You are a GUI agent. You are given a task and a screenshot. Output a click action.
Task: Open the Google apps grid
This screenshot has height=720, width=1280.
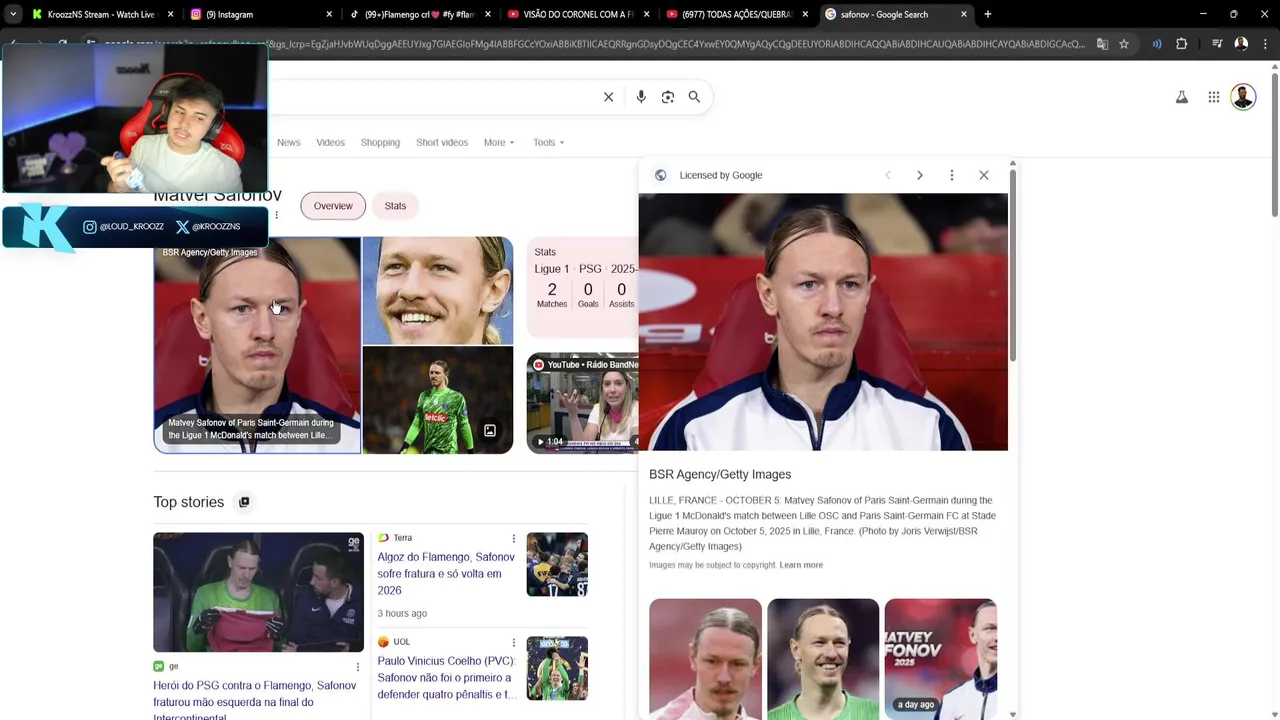[1213, 97]
